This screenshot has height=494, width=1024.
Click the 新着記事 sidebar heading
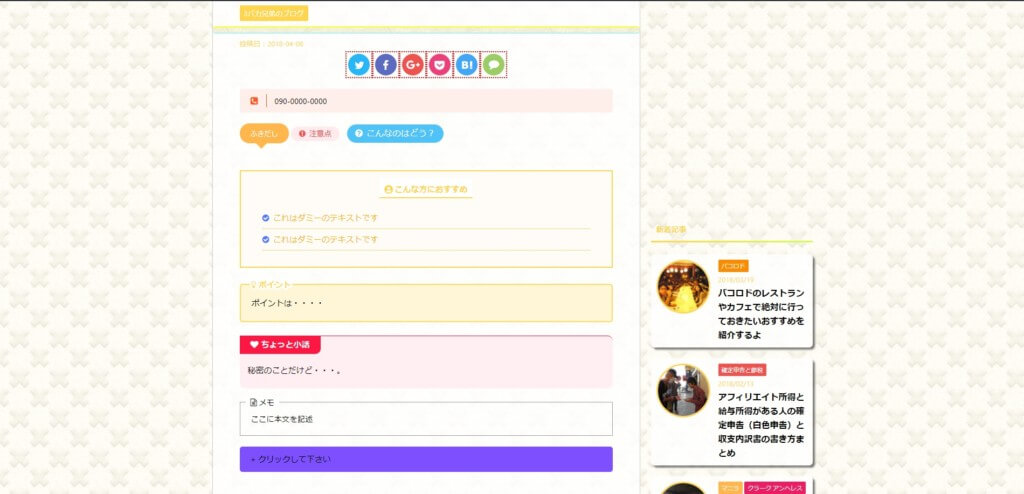pyautogui.click(x=671, y=229)
